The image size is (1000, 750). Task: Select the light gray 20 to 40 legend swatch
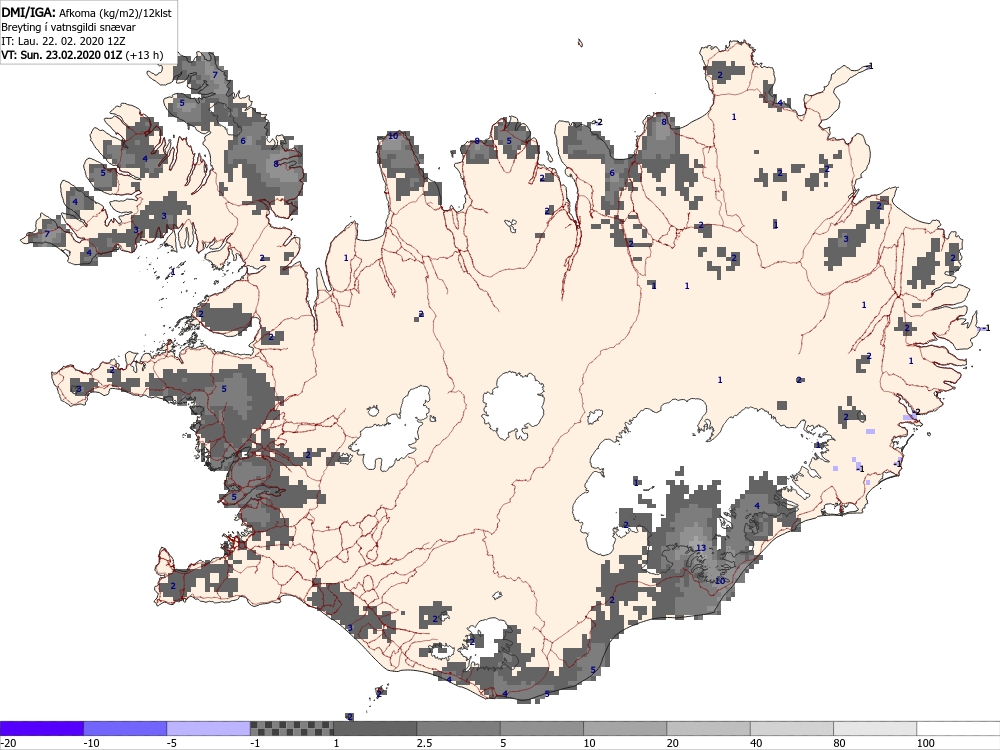[x=709, y=728]
